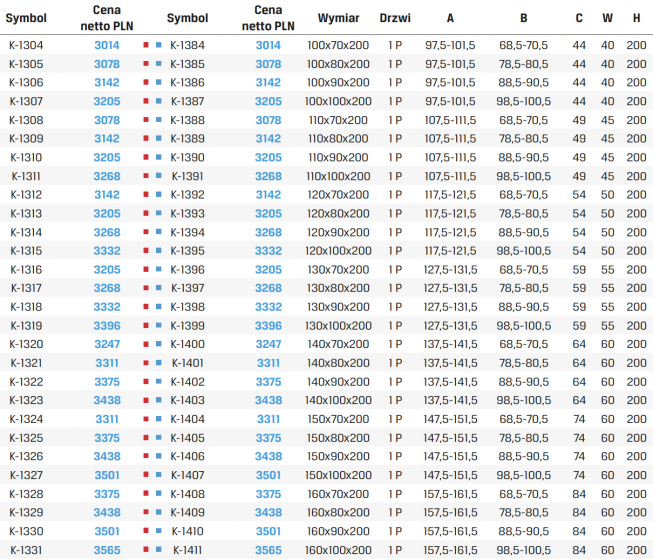The image size is (653, 560).
Task: Select symbol cell K-1405
Action: coord(187,438)
